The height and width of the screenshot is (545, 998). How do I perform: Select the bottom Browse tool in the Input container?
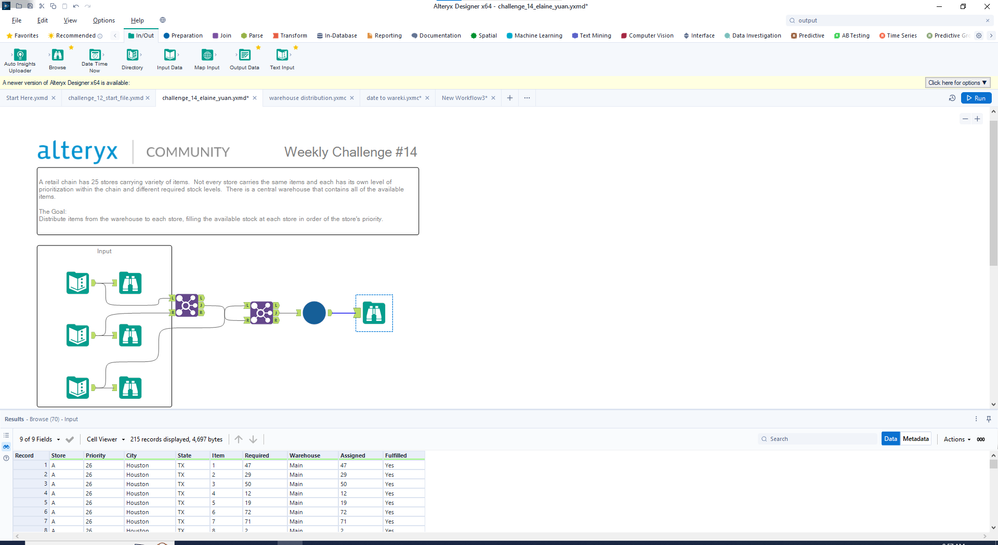tap(130, 387)
